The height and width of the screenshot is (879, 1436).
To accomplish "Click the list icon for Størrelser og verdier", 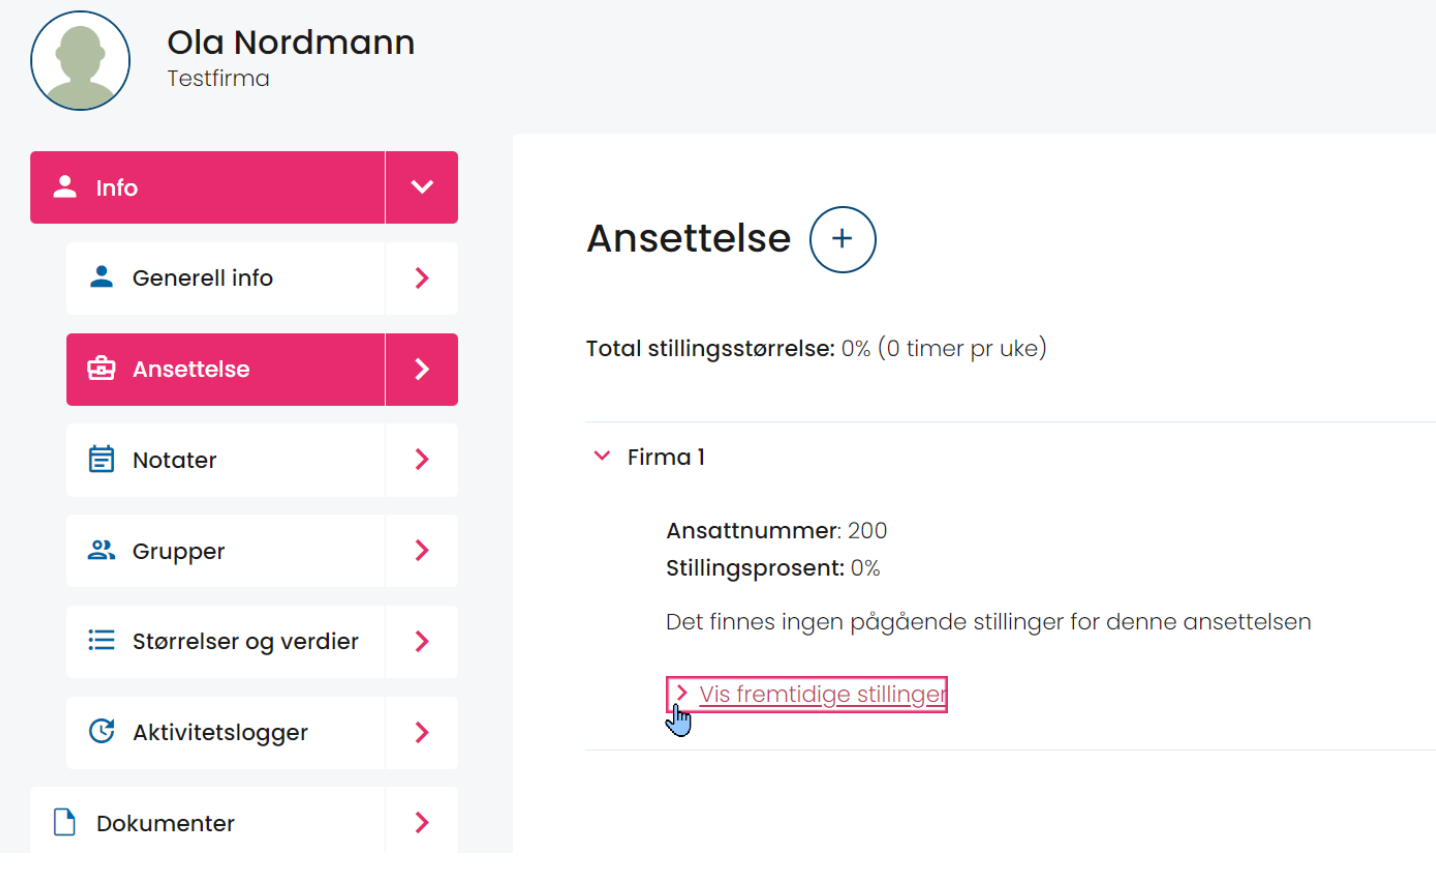I will (x=101, y=640).
